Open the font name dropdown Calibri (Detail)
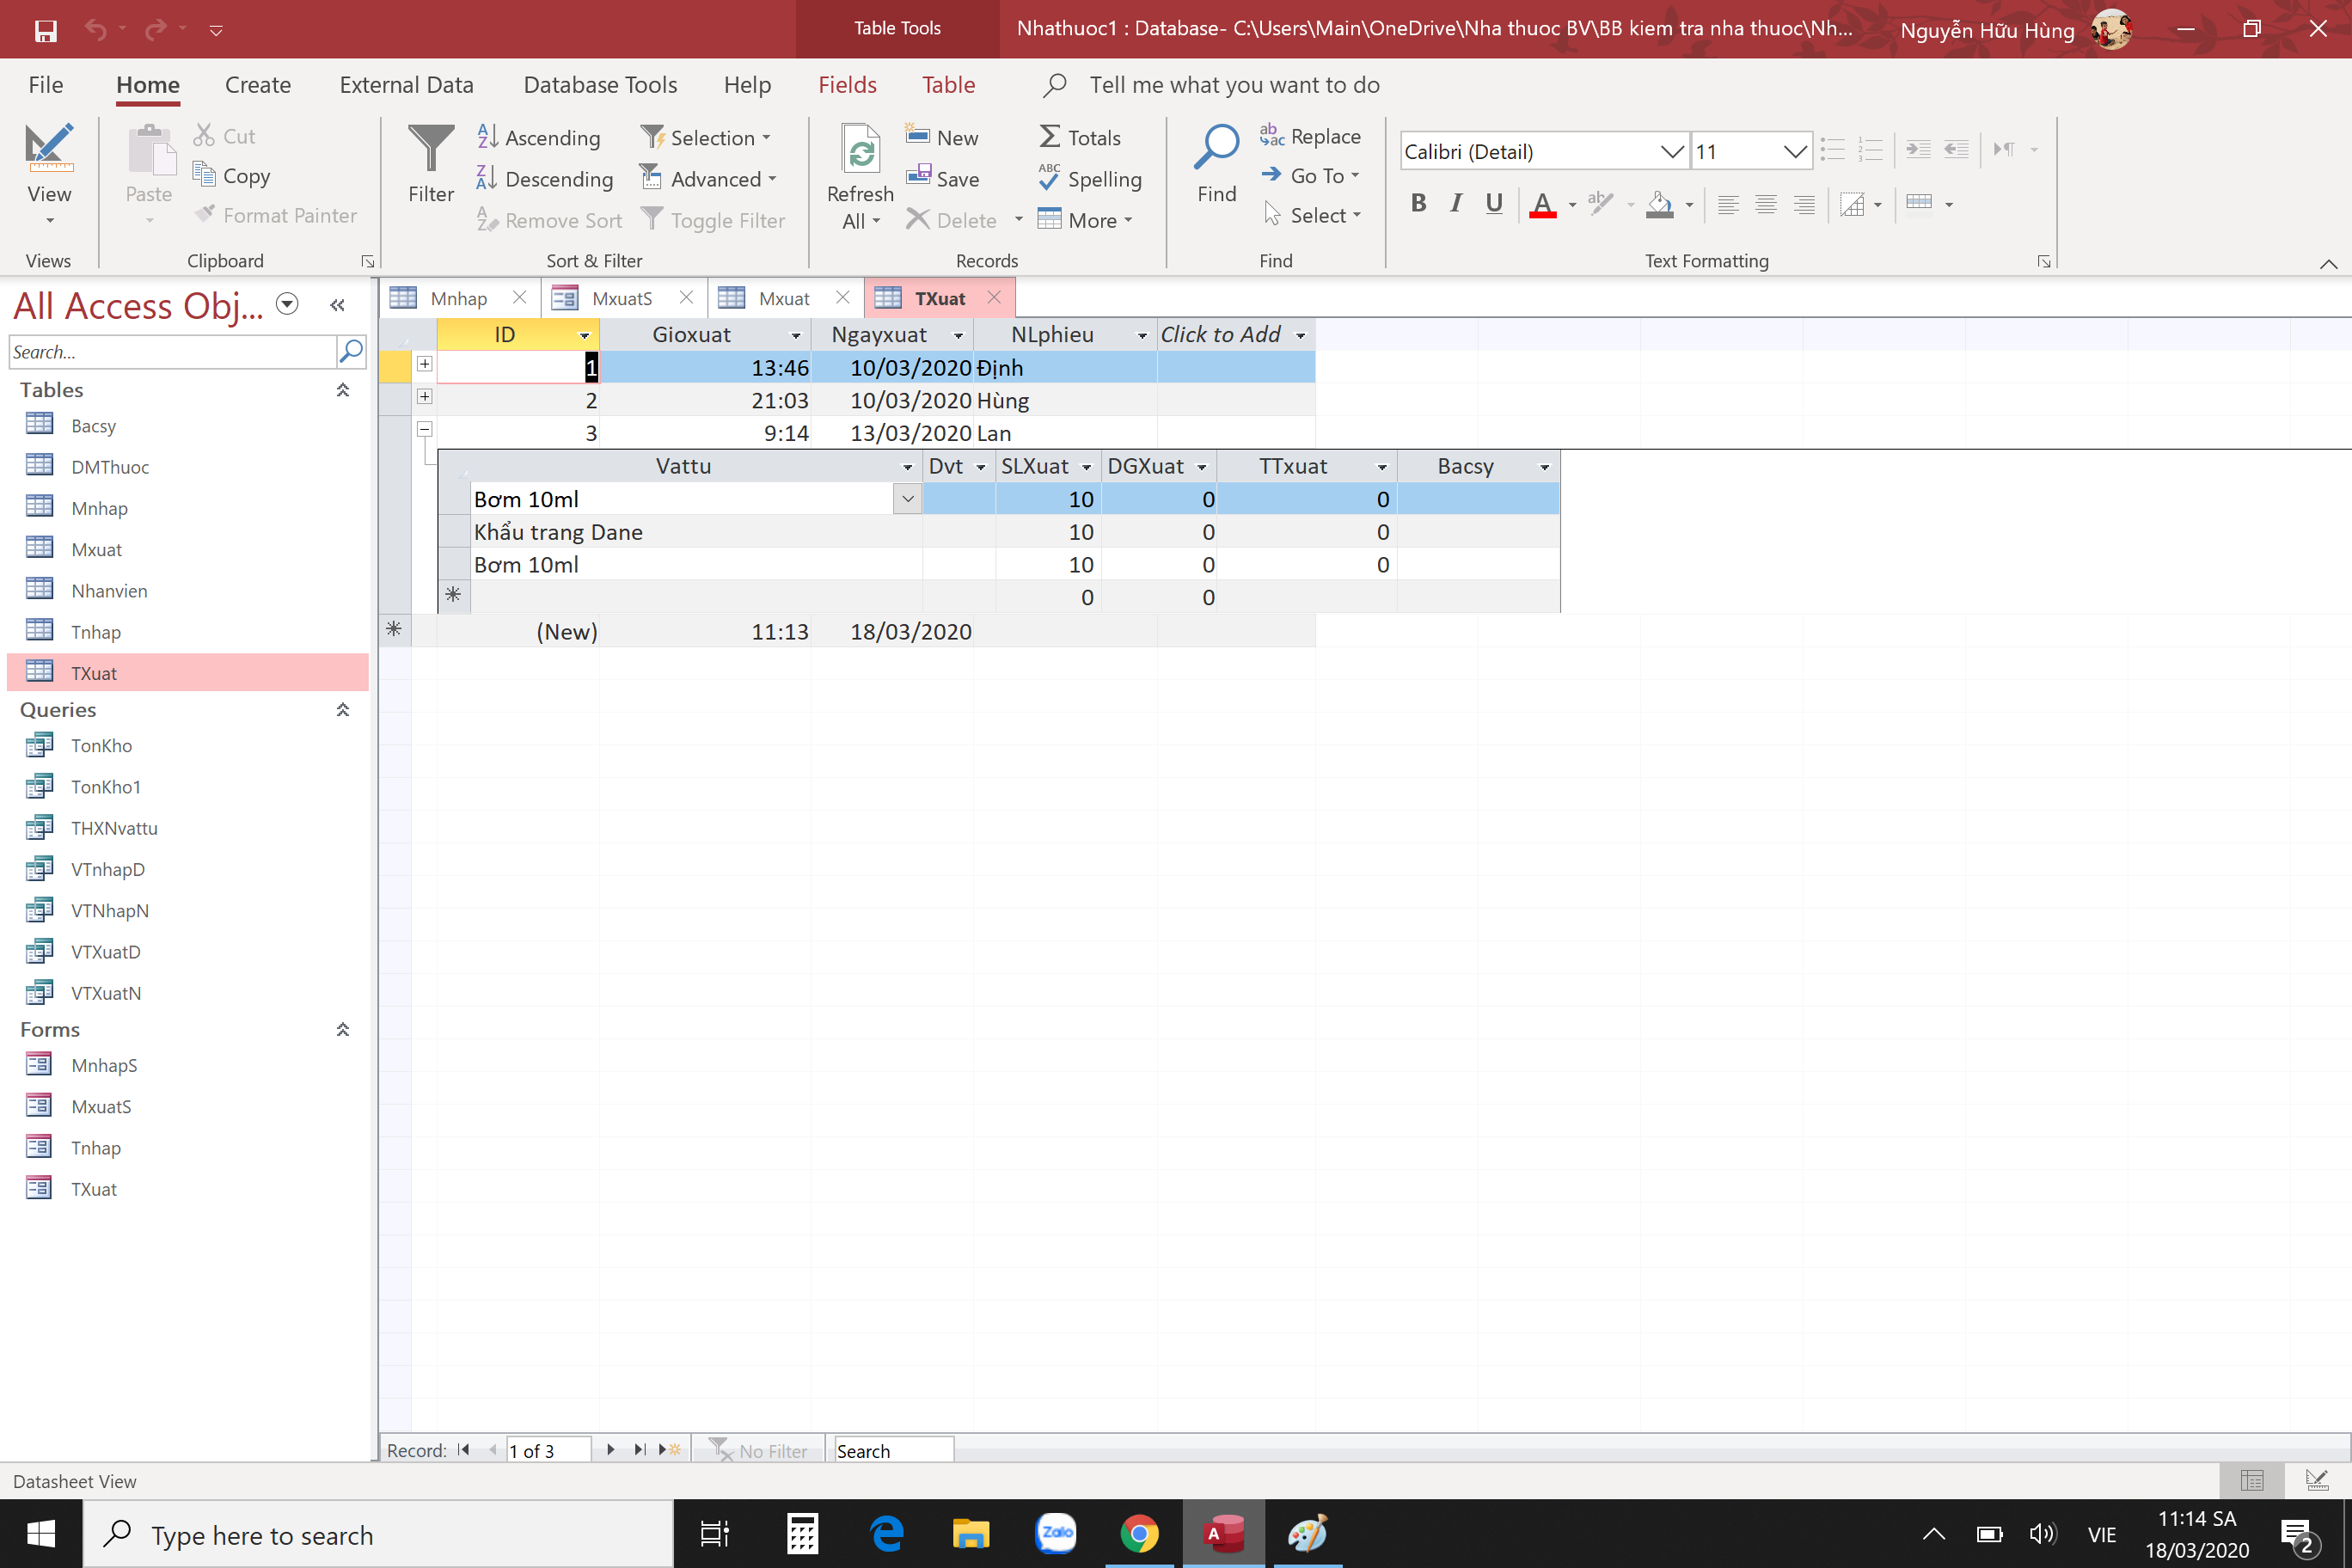 point(1672,151)
